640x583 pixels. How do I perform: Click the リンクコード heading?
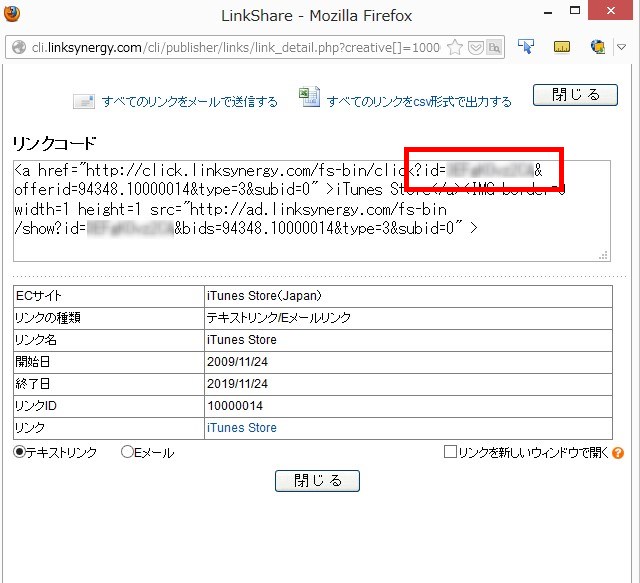[54, 143]
